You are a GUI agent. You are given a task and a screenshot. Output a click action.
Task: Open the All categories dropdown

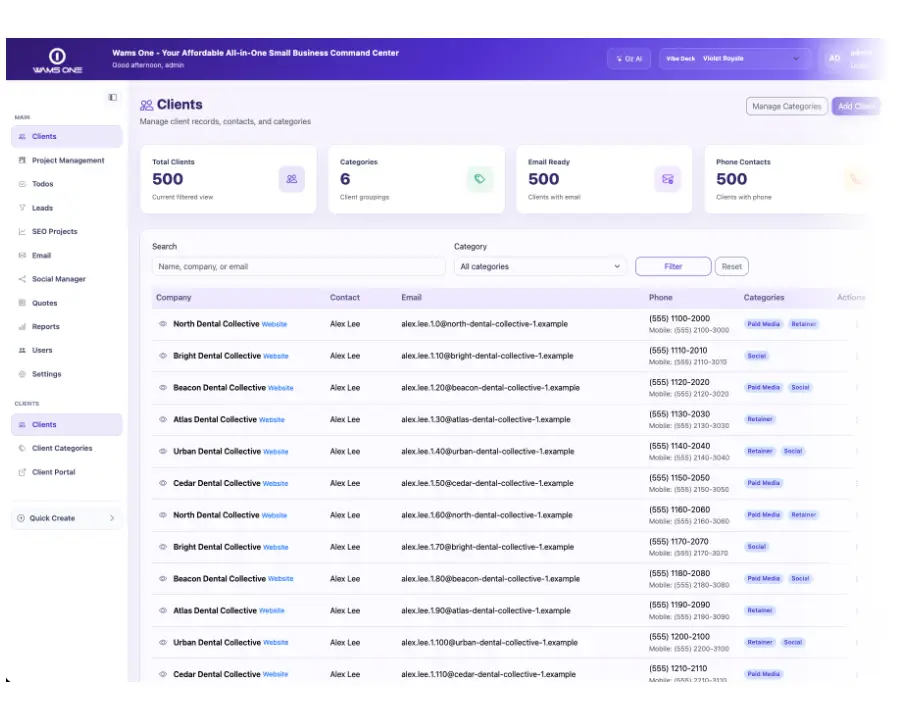540,266
